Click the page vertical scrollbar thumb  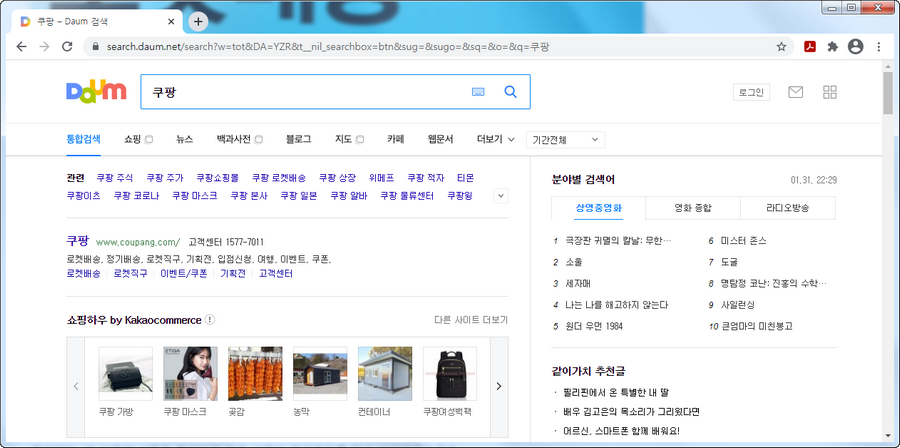click(x=888, y=93)
